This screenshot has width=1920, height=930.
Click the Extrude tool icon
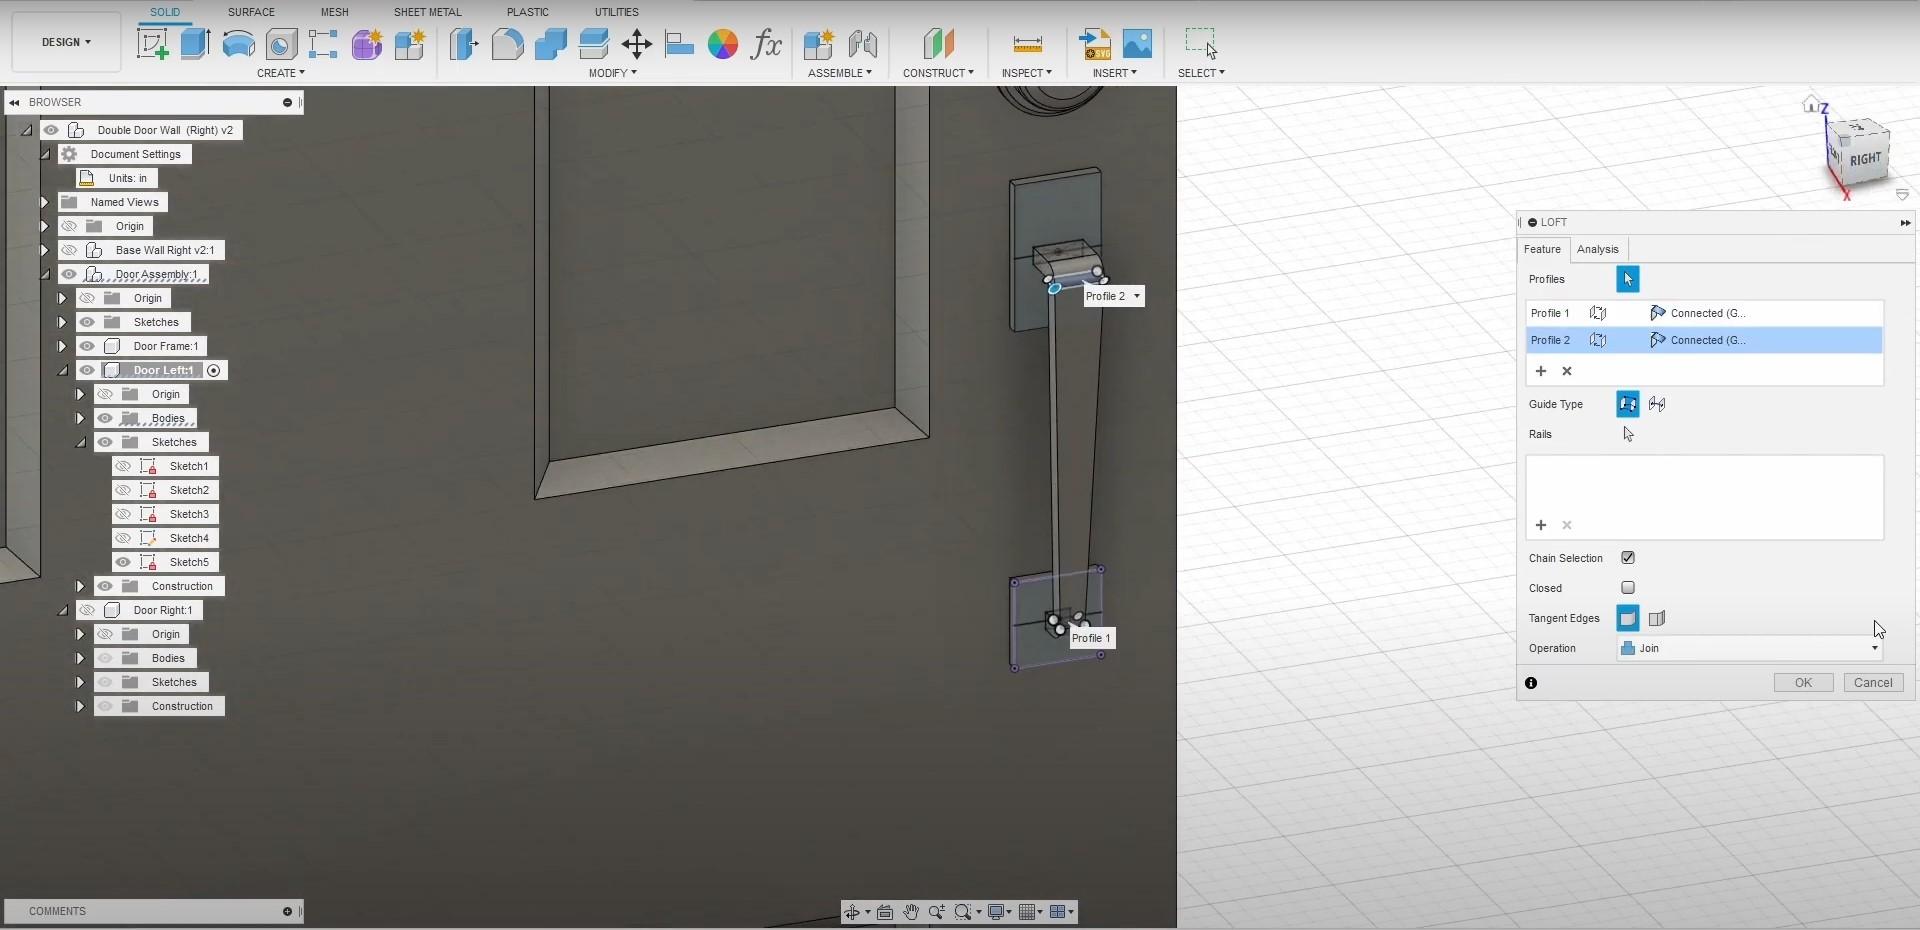(x=195, y=44)
